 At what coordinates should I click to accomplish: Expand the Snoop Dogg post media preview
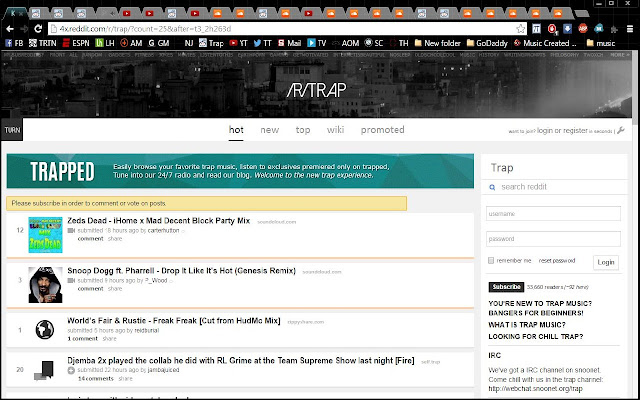(71, 280)
